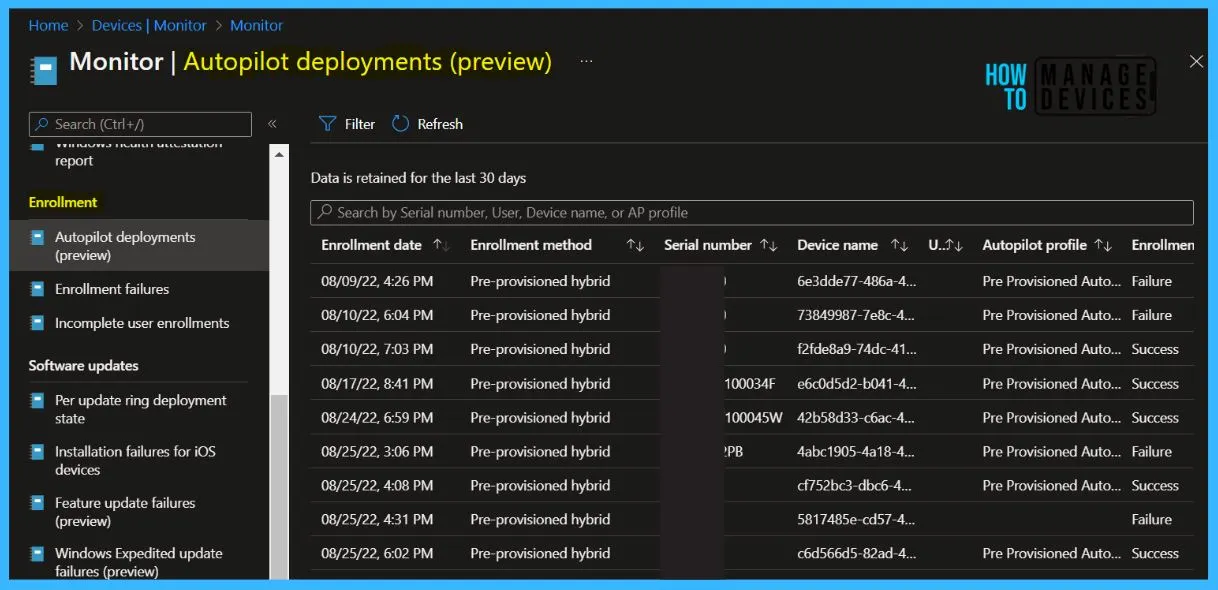Open Filter options
This screenshot has height=590, width=1218.
(x=347, y=124)
